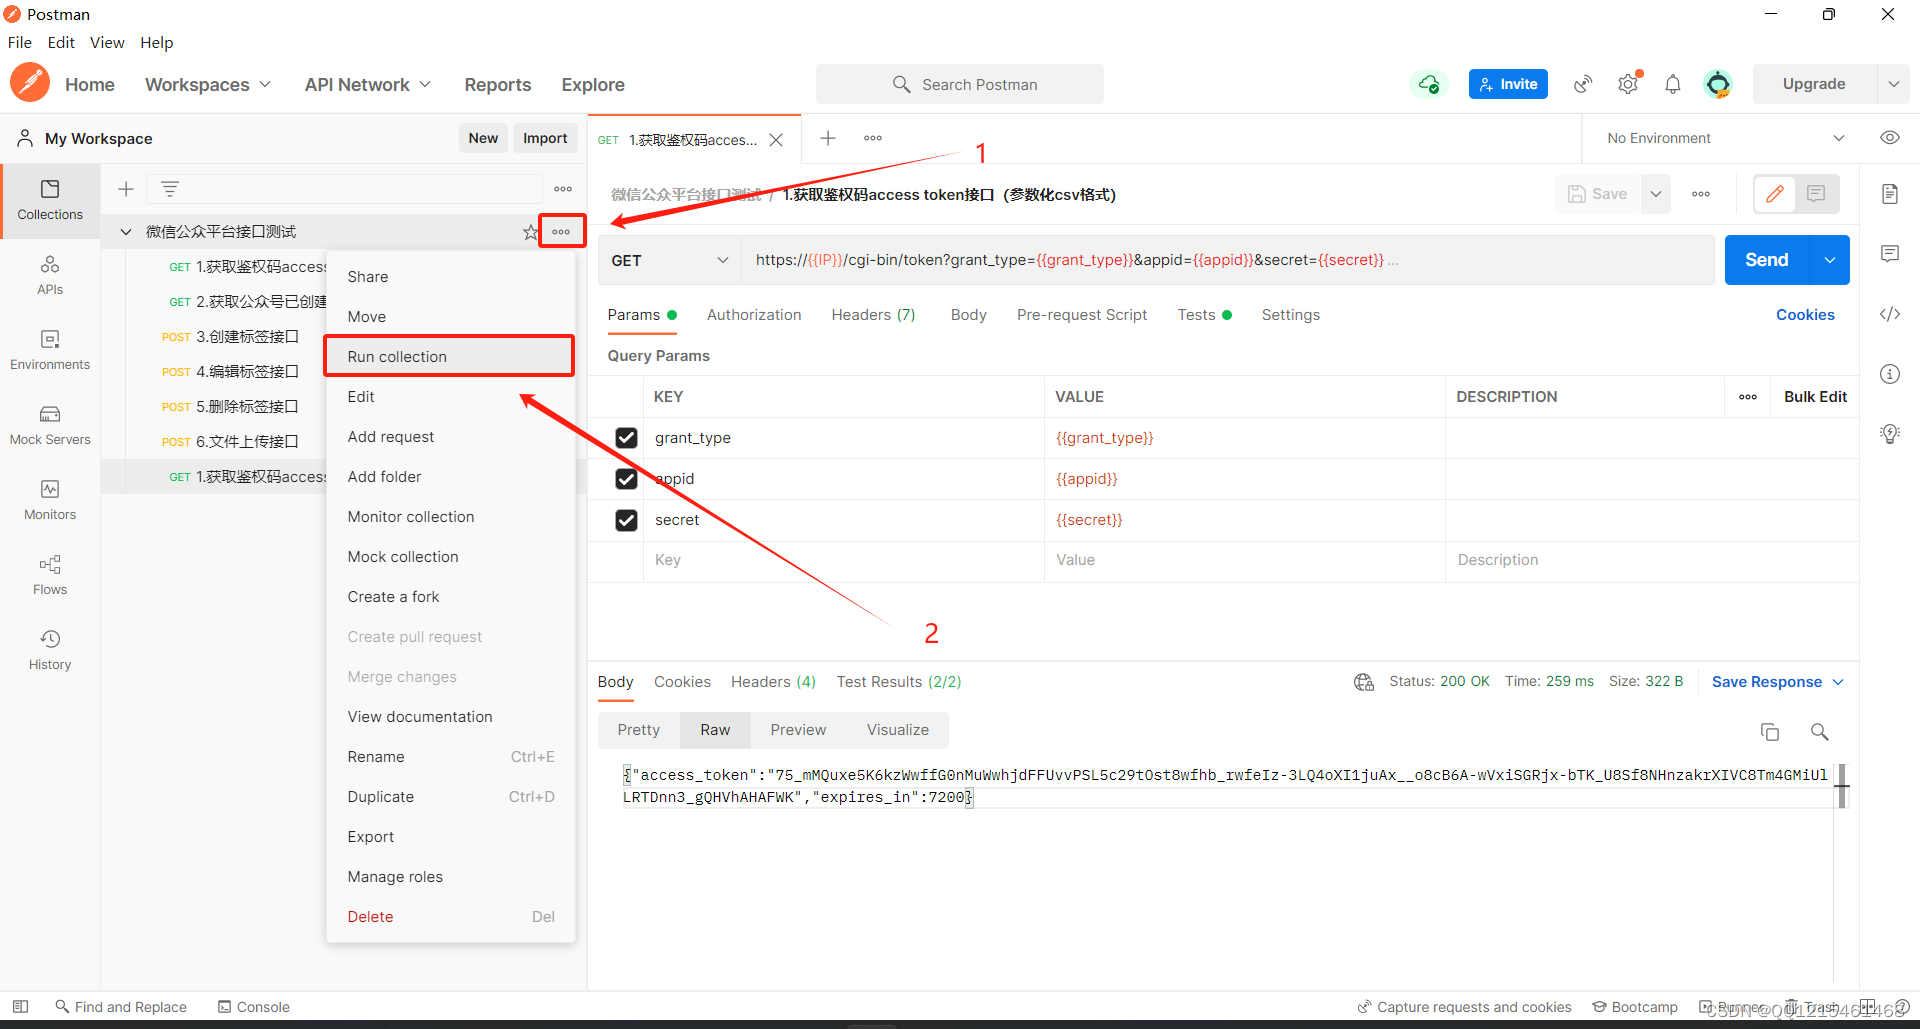Toggle the secret parameter checkbox
This screenshot has width=1920, height=1029.
click(626, 520)
